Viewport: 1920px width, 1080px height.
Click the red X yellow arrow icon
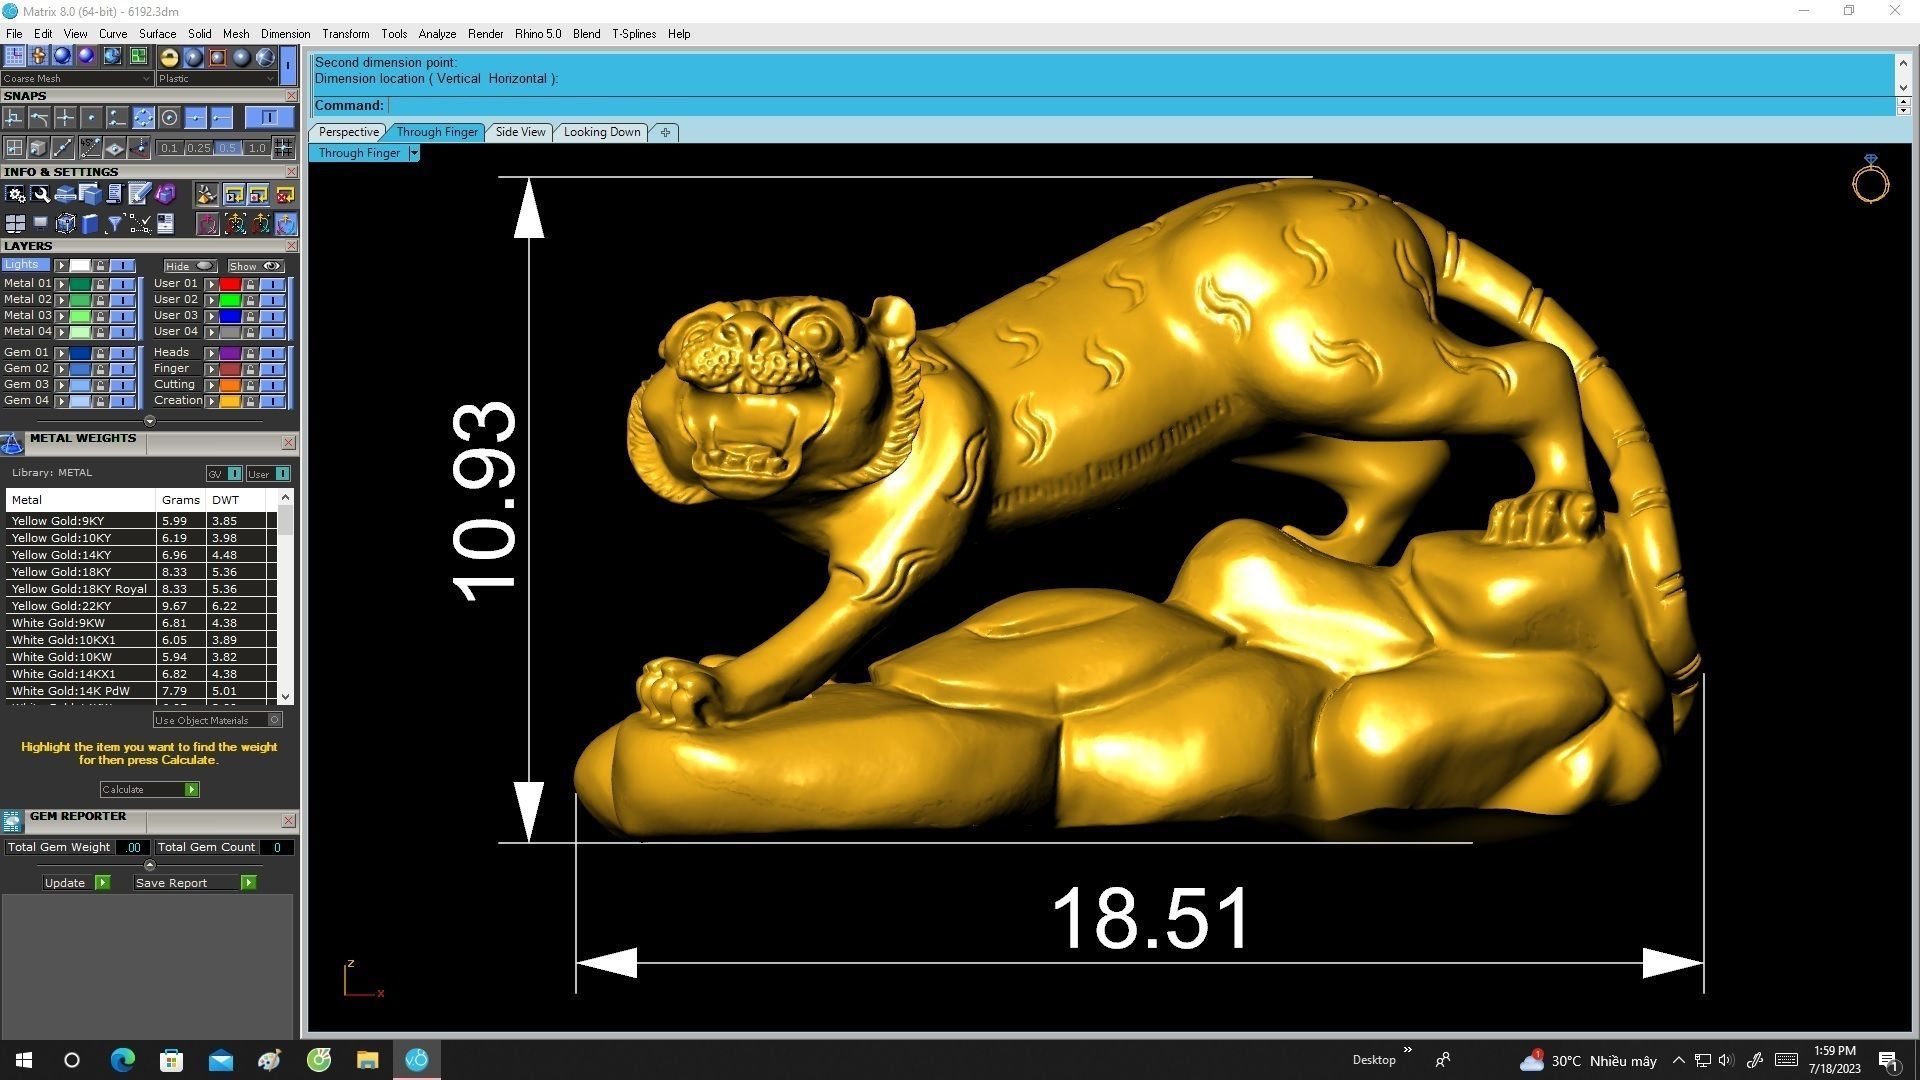[285, 195]
